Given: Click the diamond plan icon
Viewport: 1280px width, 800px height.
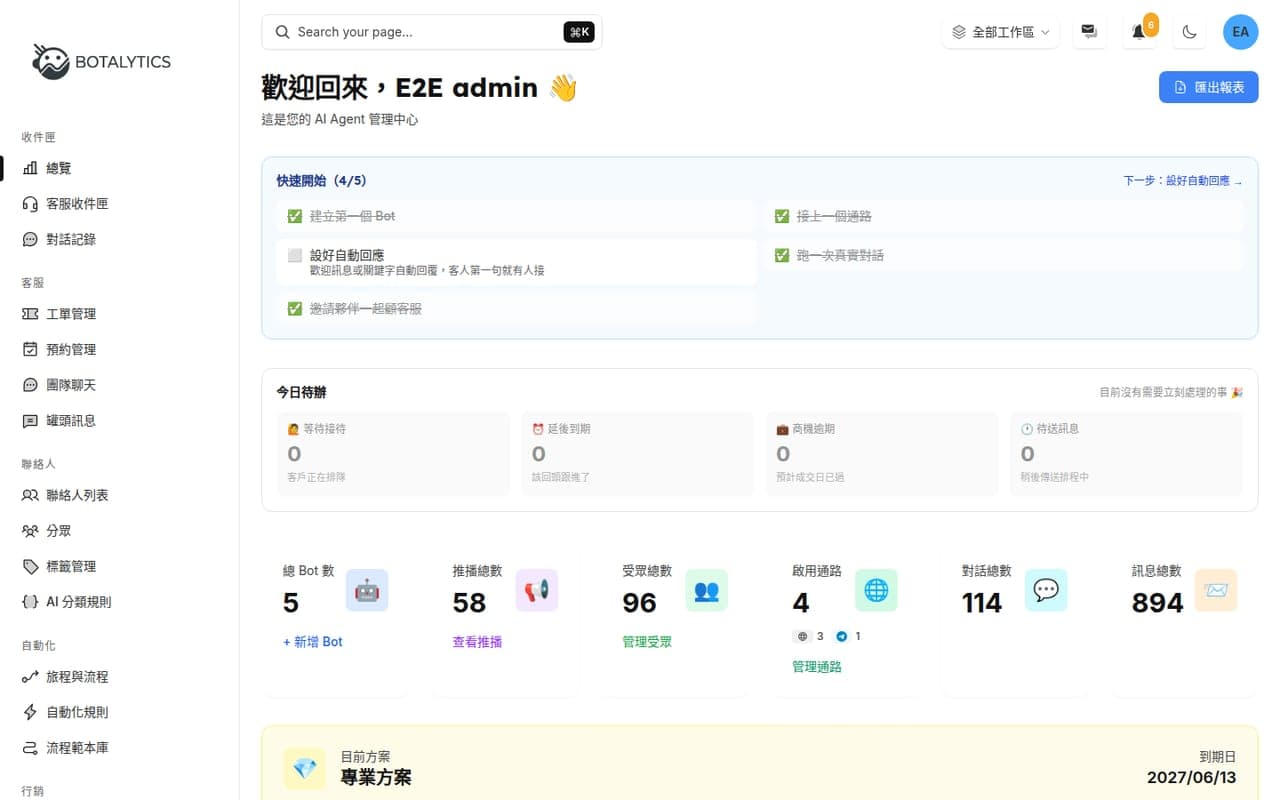Looking at the screenshot, I should click(304, 768).
